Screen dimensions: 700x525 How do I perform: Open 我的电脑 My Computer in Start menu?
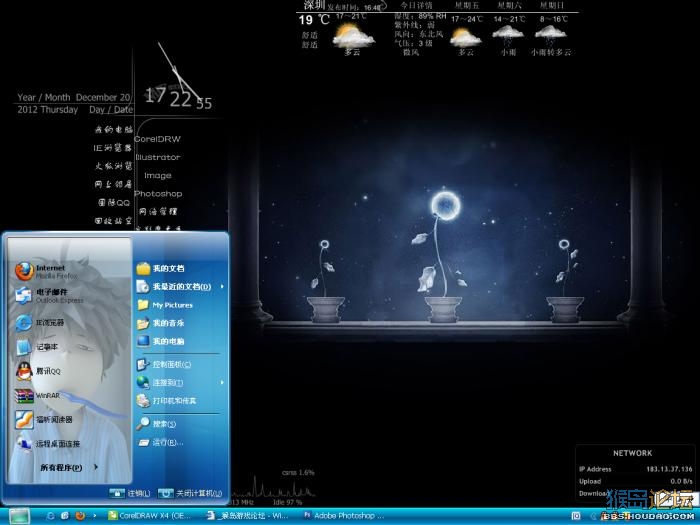161,342
